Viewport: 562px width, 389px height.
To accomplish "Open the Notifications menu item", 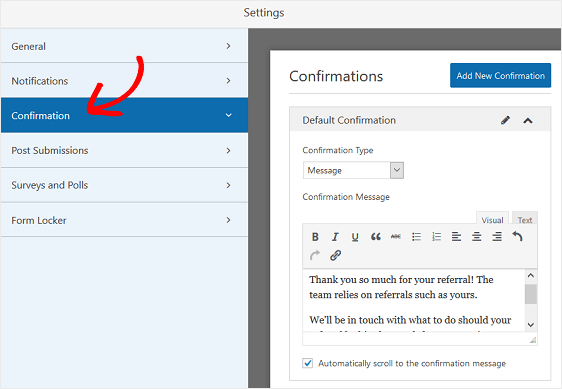I will 124,81.
